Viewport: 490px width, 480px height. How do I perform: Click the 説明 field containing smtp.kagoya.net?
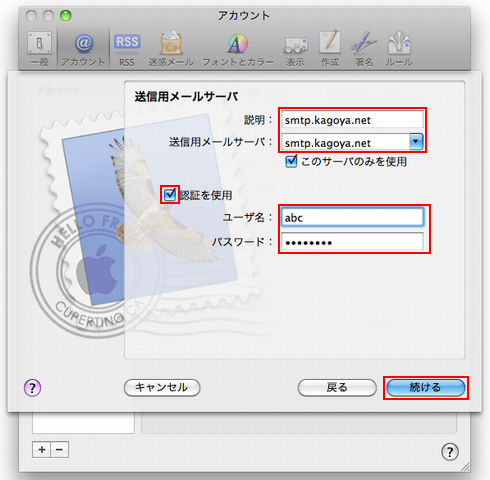[352, 119]
